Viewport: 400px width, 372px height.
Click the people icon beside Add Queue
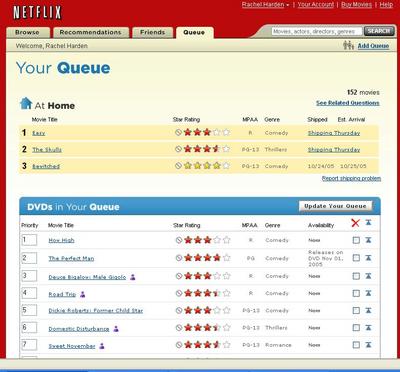click(348, 45)
